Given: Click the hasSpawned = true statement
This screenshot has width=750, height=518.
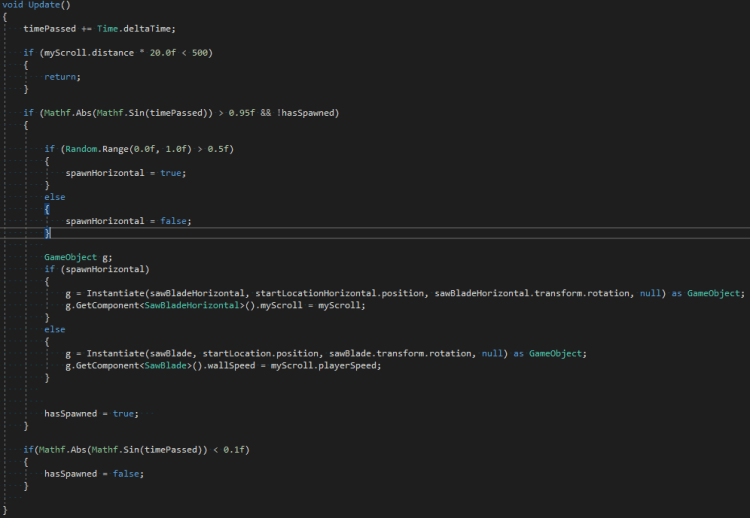Looking at the screenshot, I should 90,413.
